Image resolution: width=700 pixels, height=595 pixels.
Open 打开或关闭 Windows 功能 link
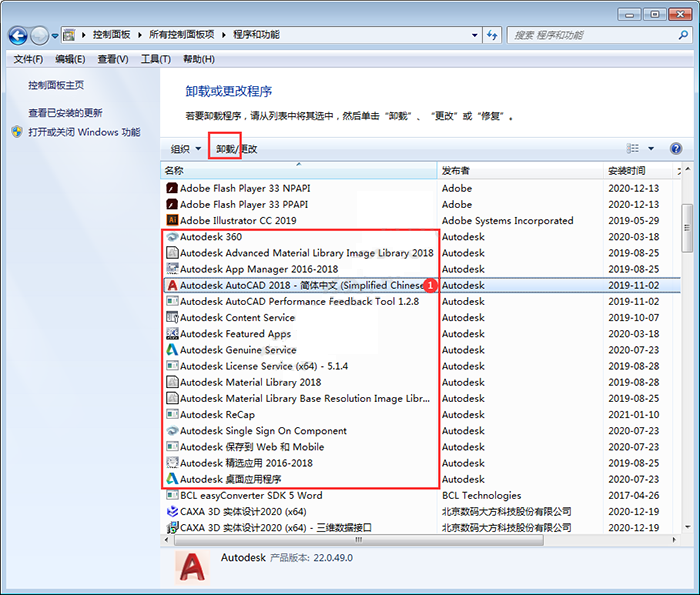84,132
